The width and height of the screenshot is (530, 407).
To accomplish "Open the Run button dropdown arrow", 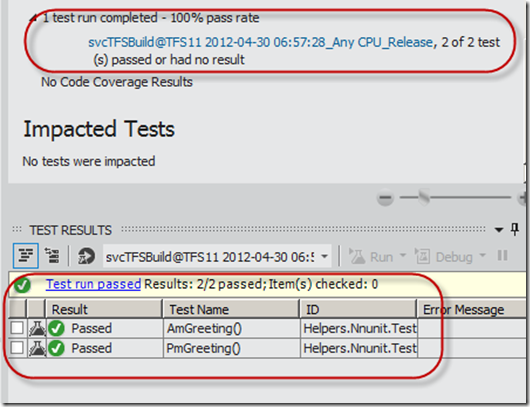I will [x=403, y=255].
